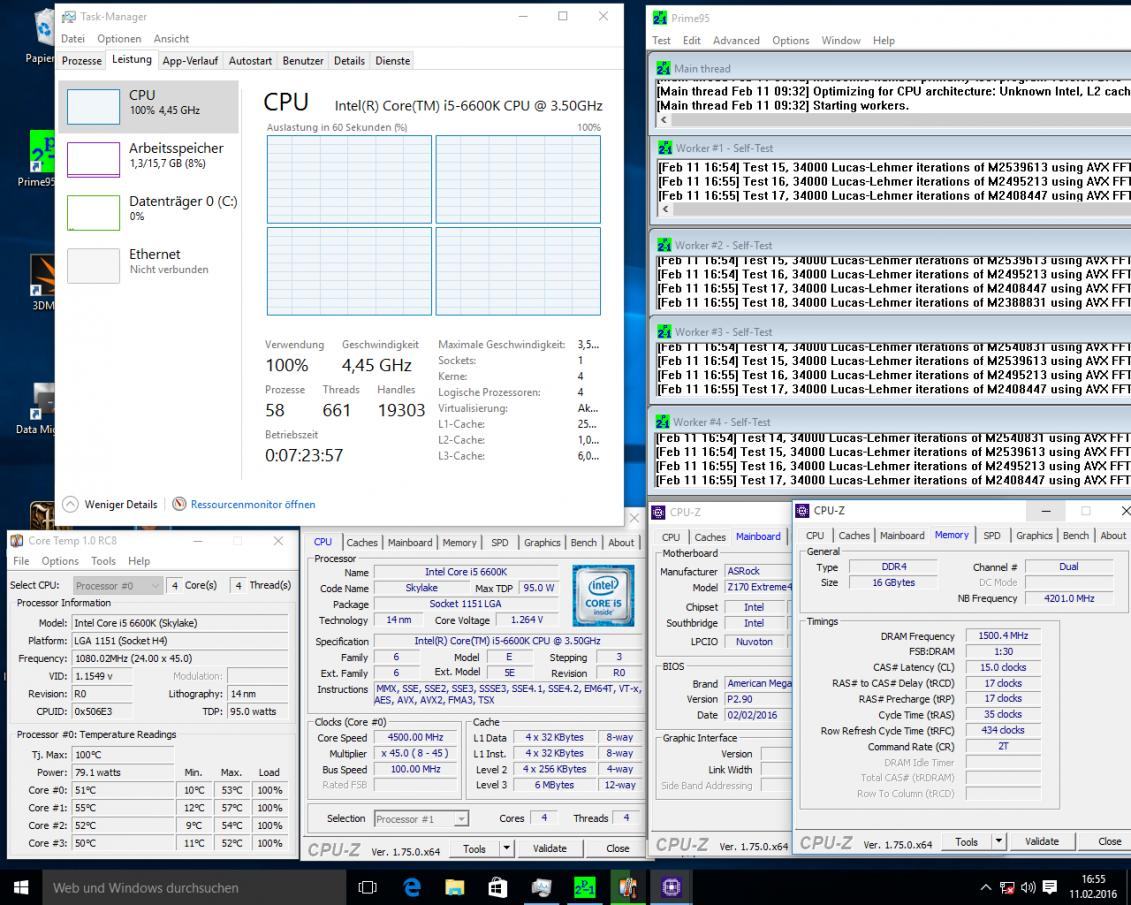Image resolution: width=1131 pixels, height=905 pixels.
Task: Open Leistung tab in Task Manager
Action: [132, 60]
